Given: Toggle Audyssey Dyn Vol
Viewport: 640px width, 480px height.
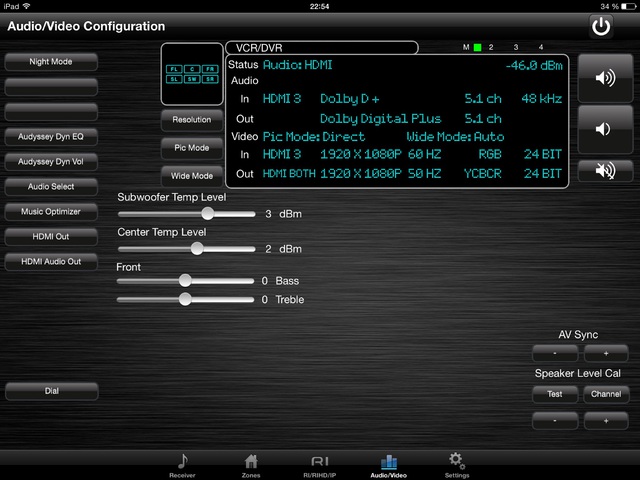Looking at the screenshot, I should point(51,162).
